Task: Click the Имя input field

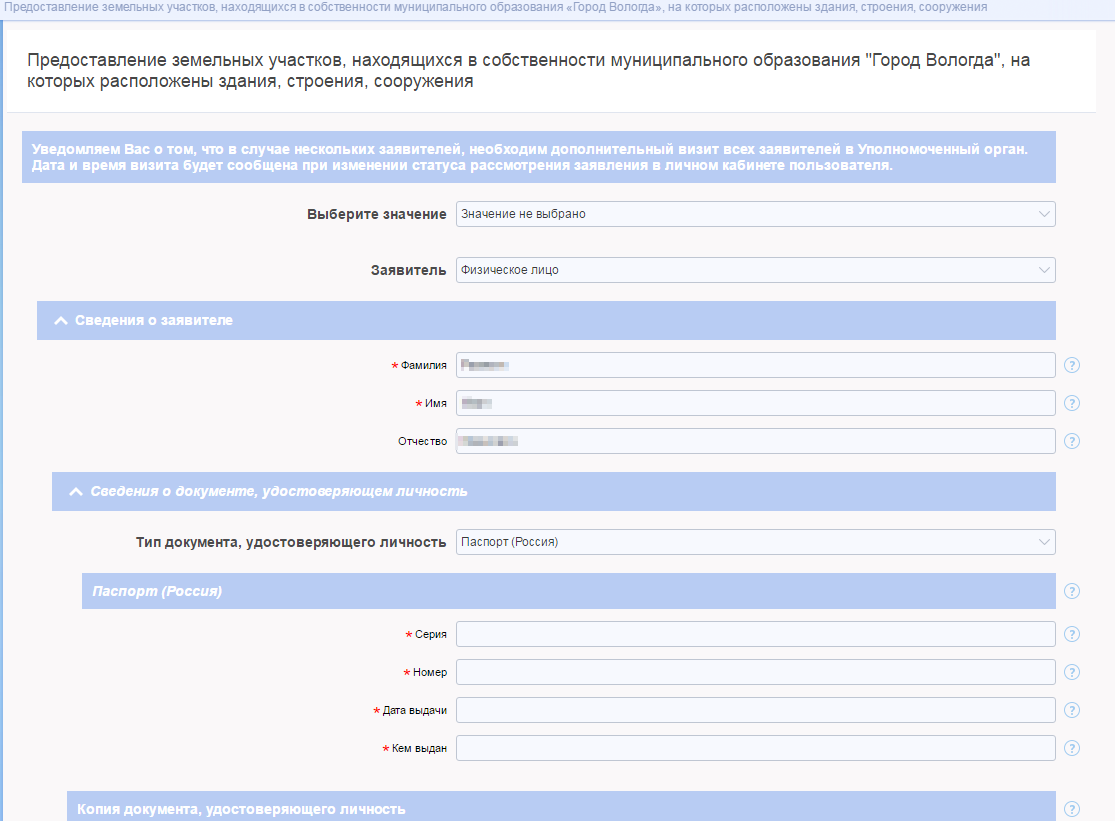Action: pyautogui.click(x=755, y=403)
